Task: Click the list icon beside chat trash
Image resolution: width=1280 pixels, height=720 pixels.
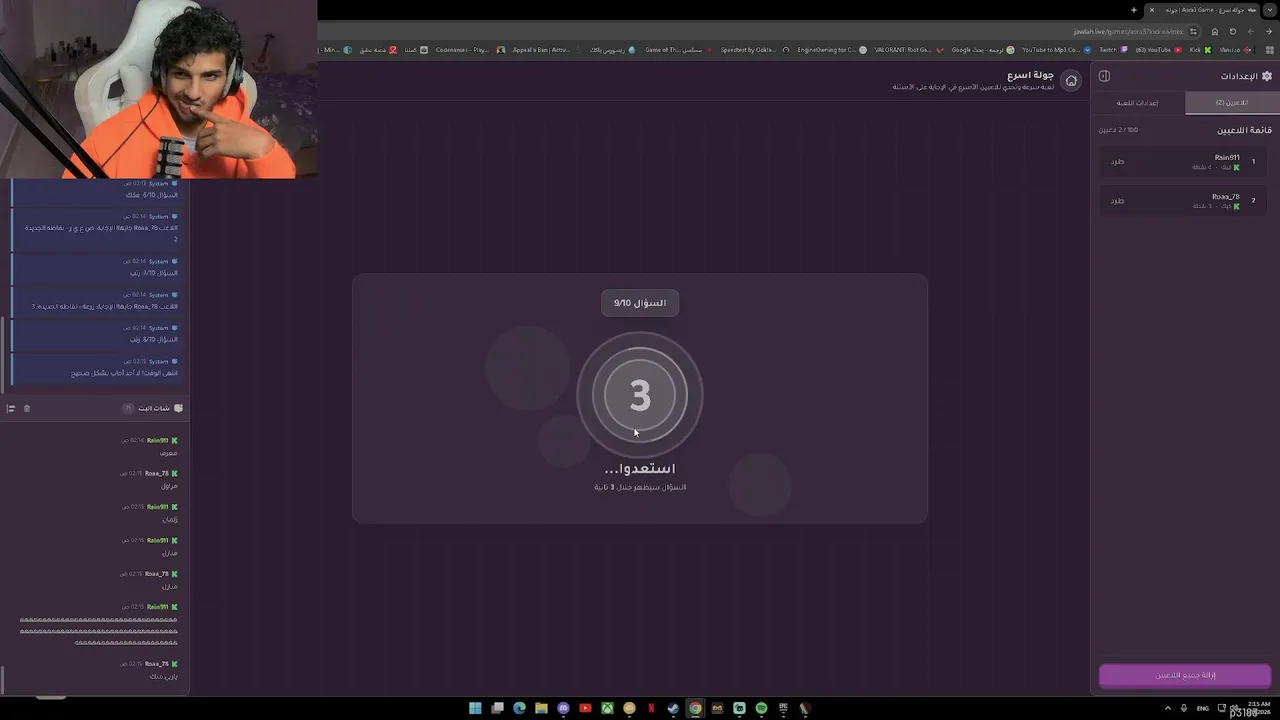Action: [11, 408]
